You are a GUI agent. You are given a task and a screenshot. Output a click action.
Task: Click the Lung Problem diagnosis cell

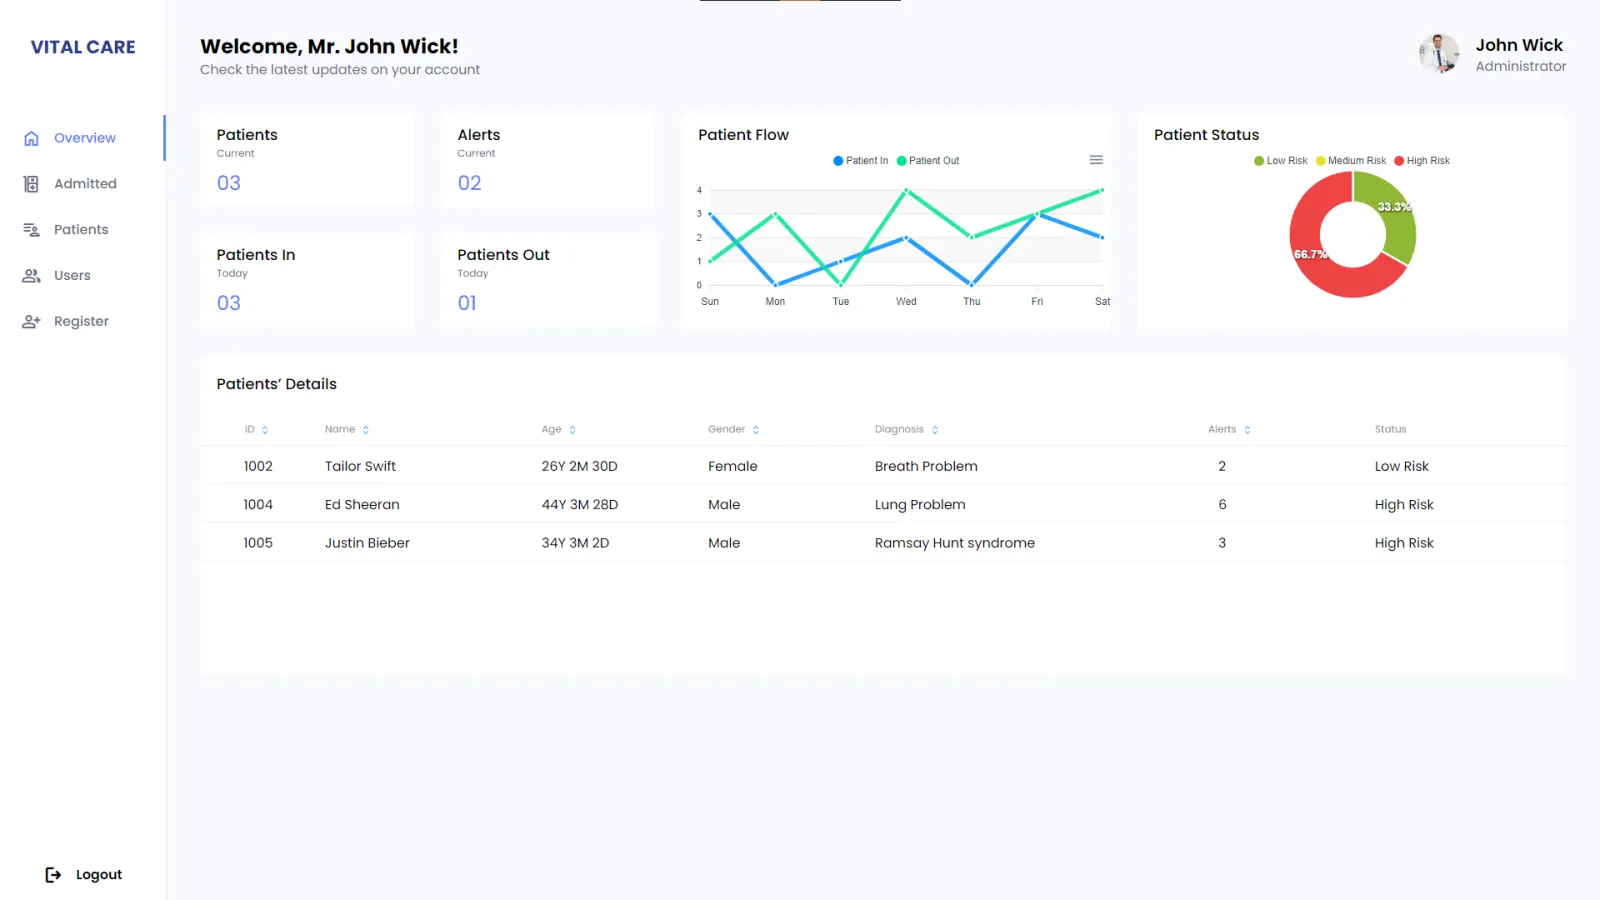[920, 505]
